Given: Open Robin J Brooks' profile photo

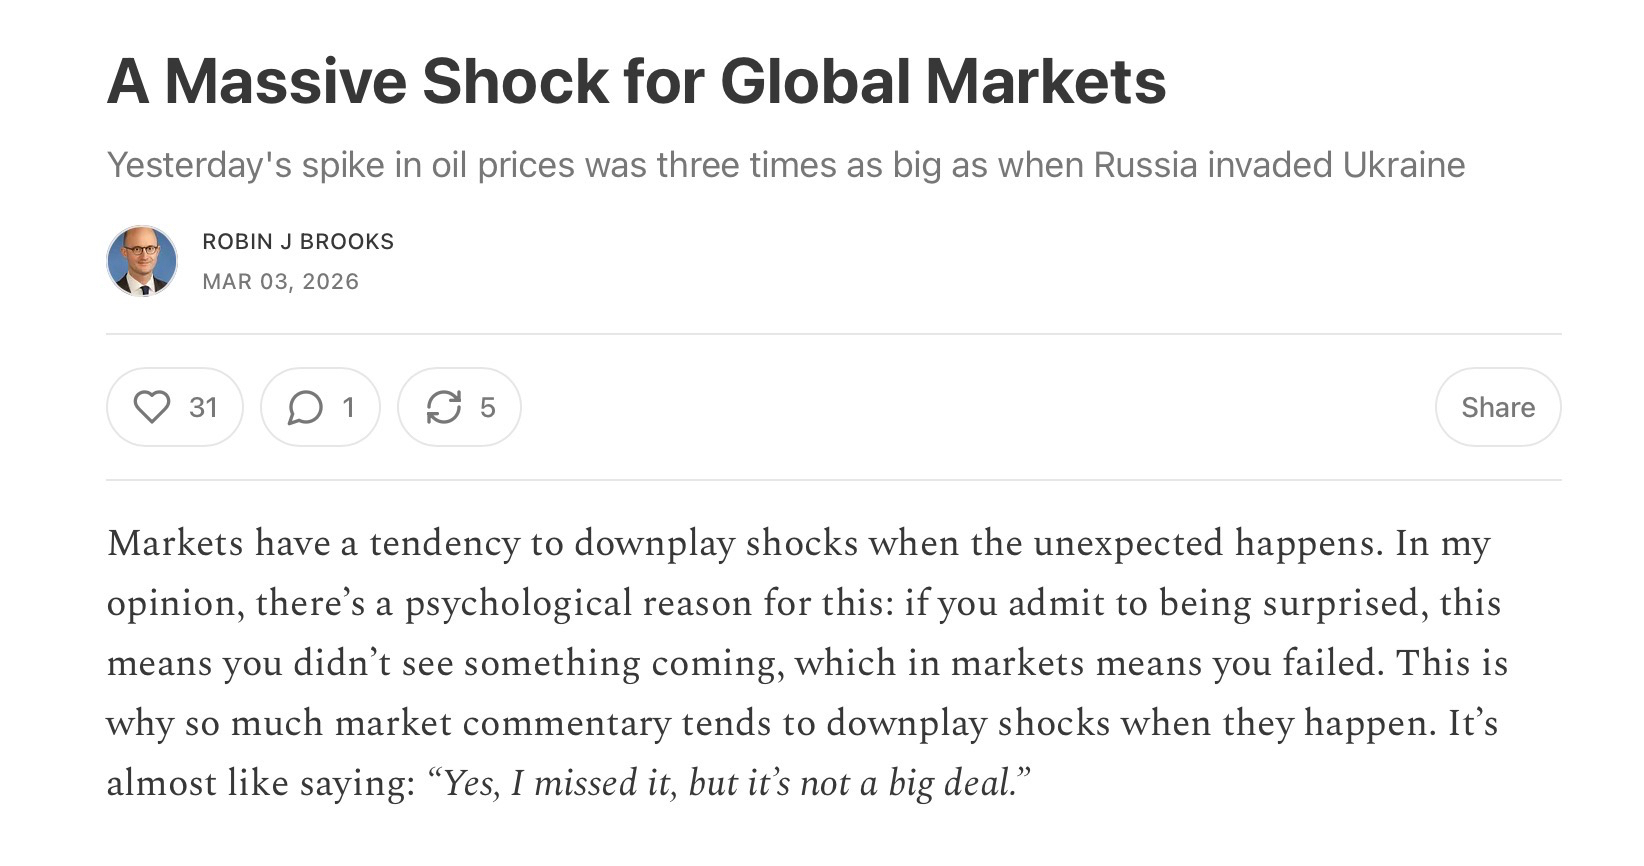Looking at the screenshot, I should [142, 261].
